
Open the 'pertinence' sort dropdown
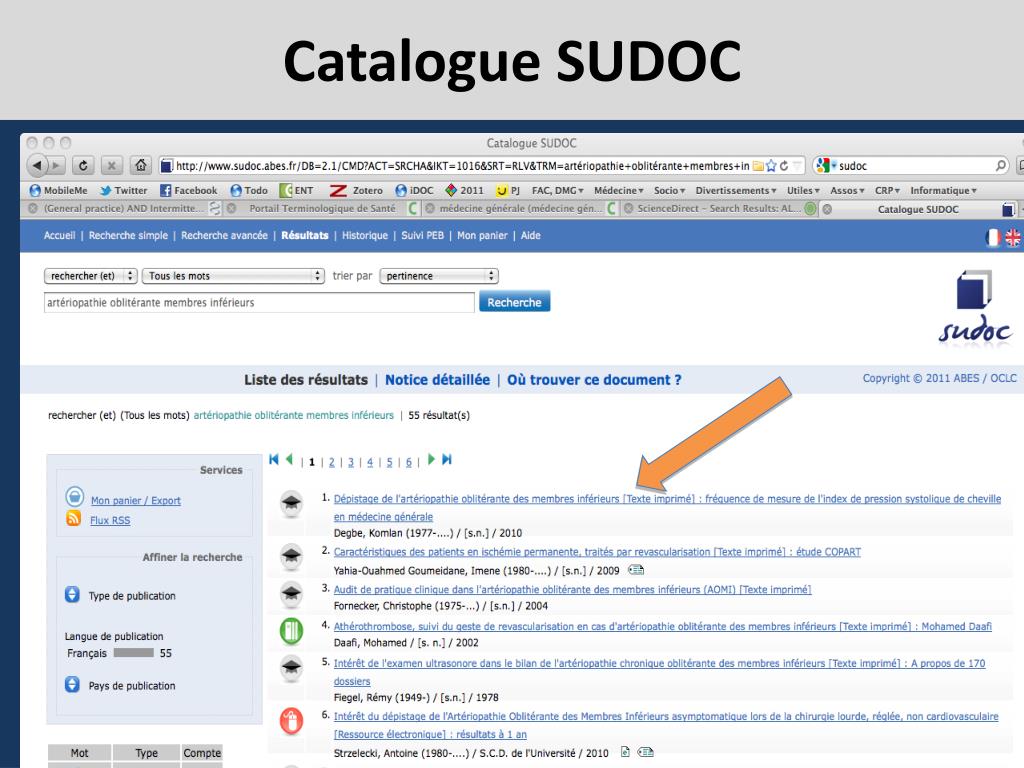(439, 276)
